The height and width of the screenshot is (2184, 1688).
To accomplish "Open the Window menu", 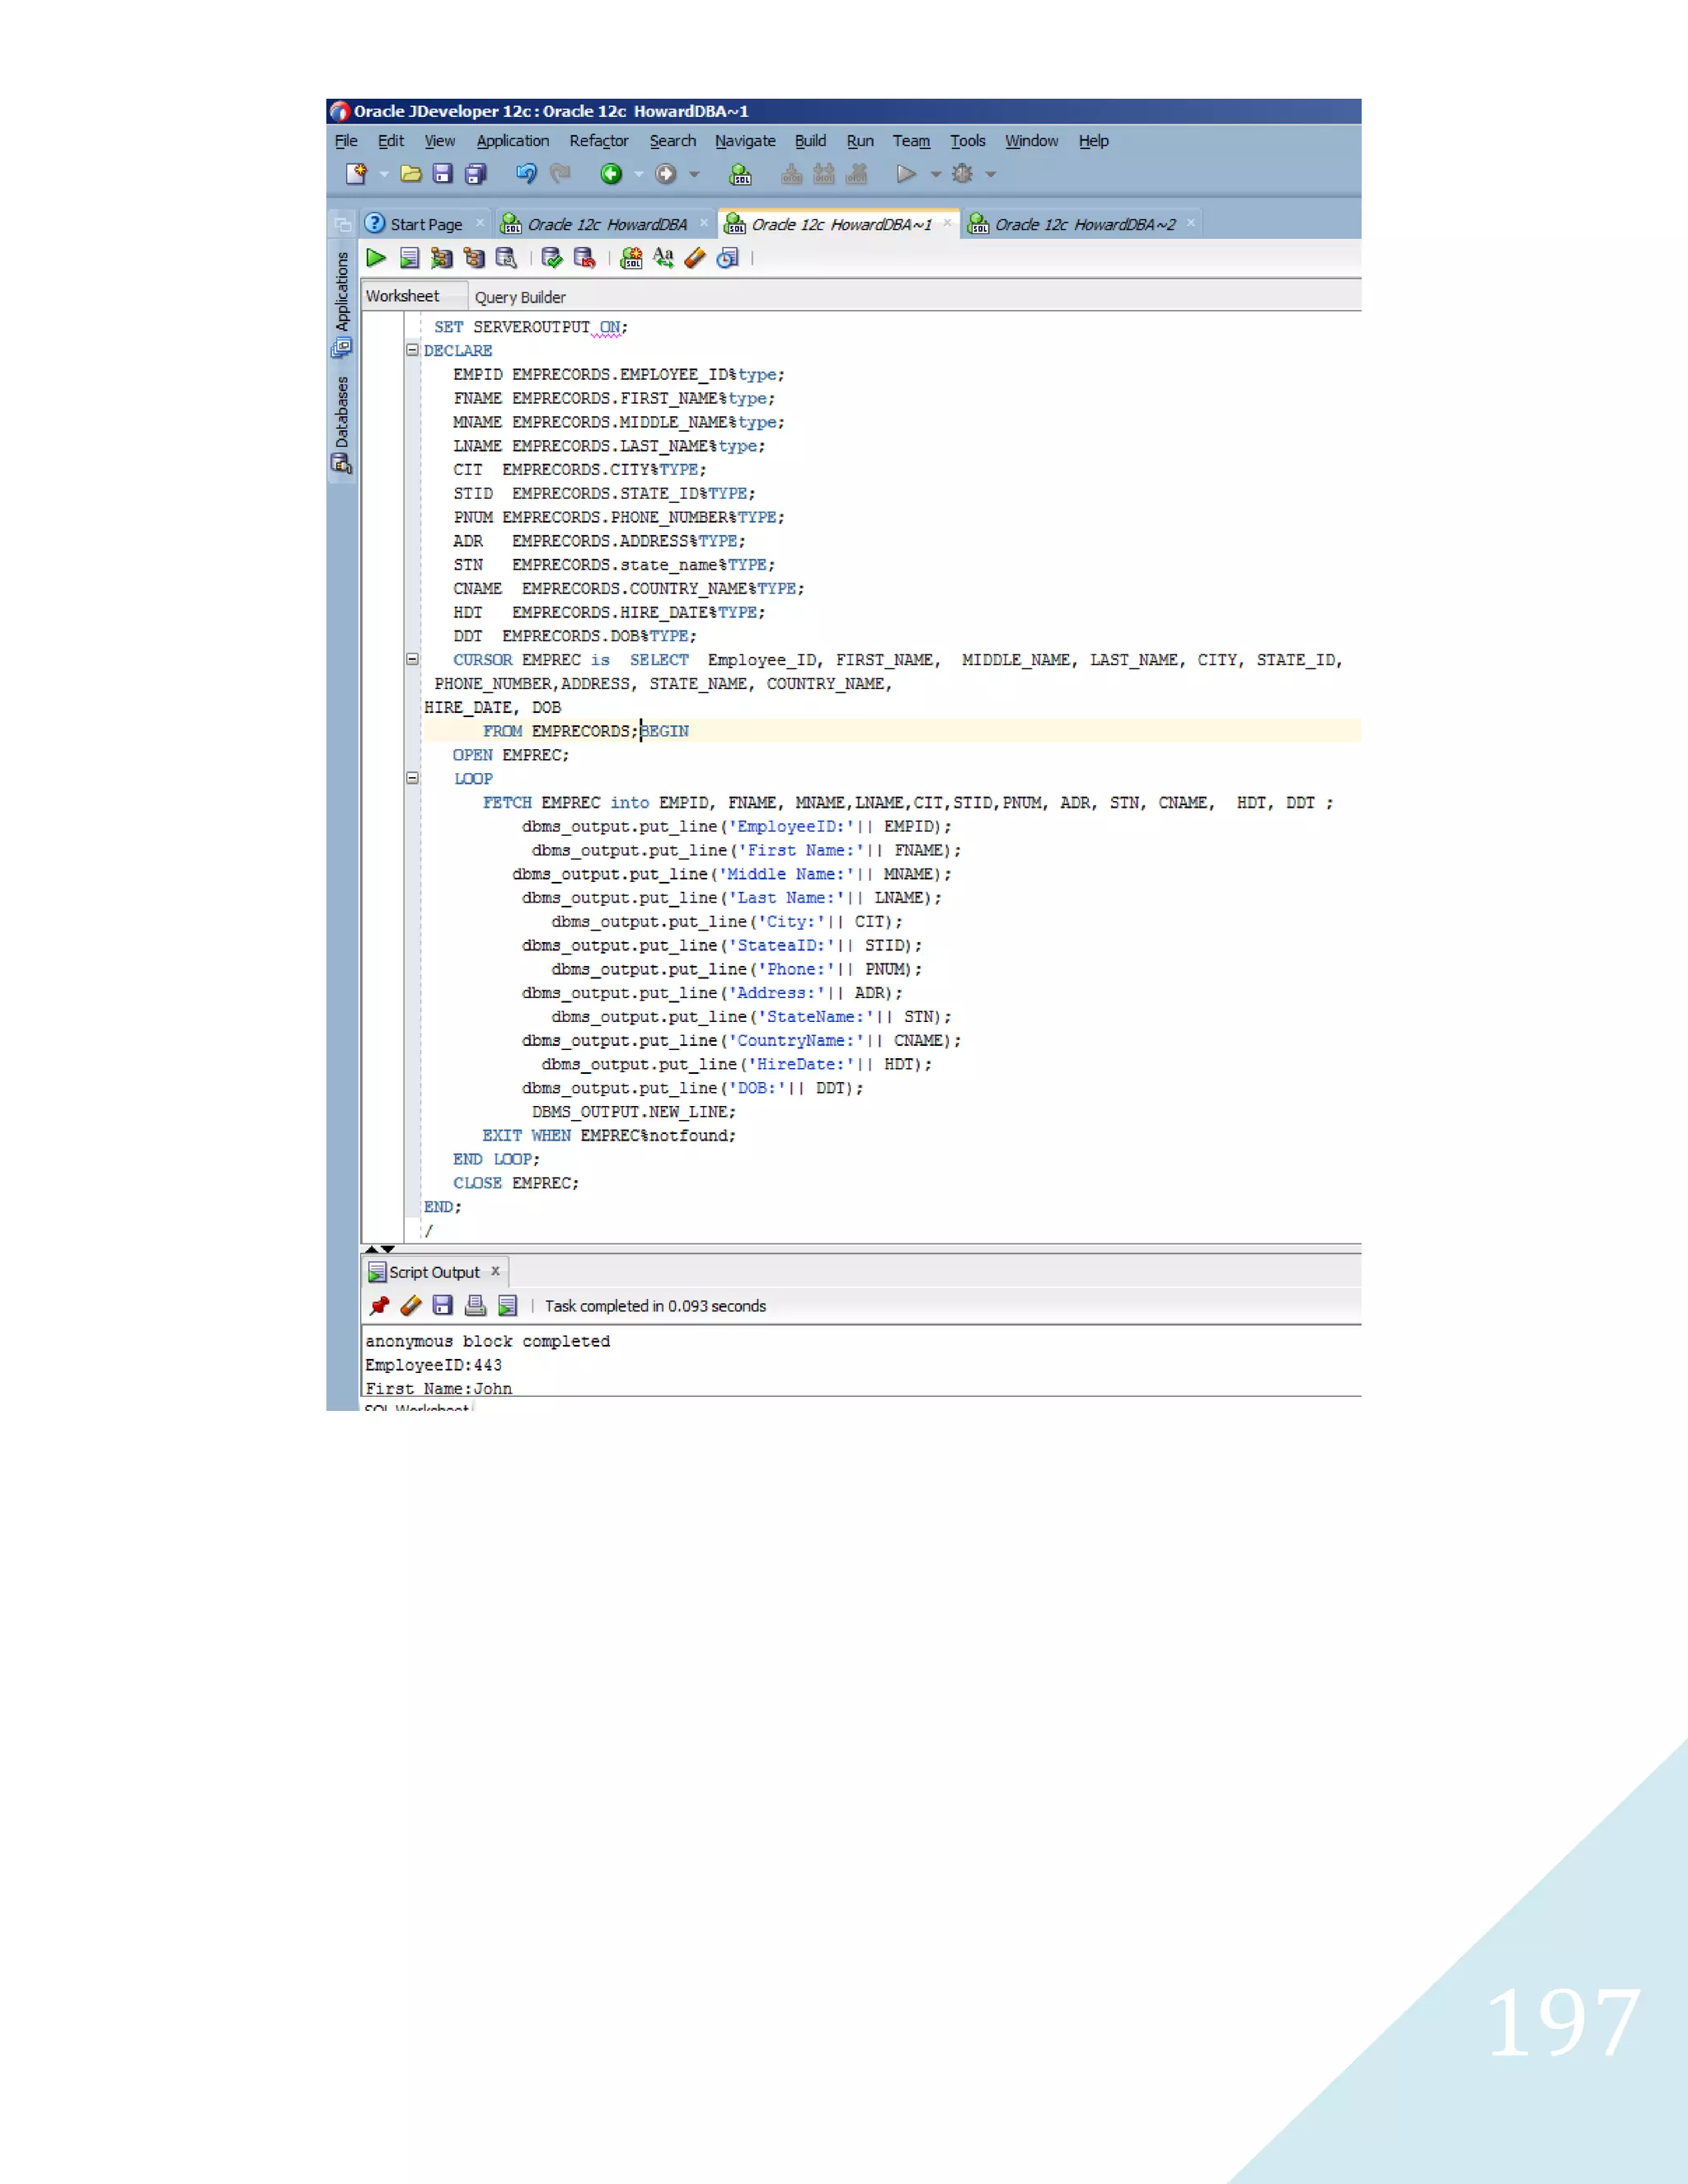I will [x=1031, y=141].
